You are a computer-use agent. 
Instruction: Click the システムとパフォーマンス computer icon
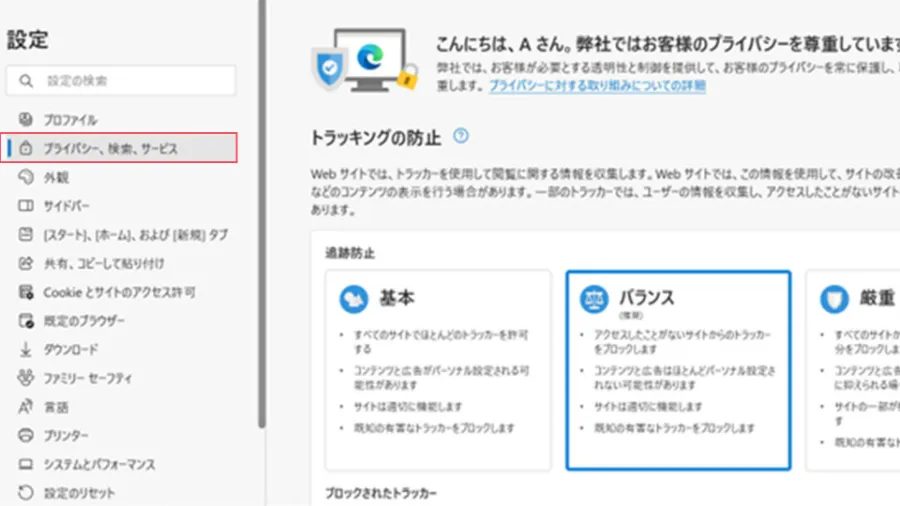pos(26,464)
